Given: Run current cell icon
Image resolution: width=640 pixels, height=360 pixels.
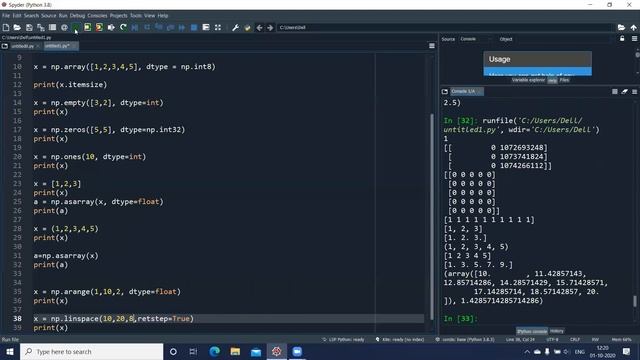Looking at the screenshot, I should point(87,27).
